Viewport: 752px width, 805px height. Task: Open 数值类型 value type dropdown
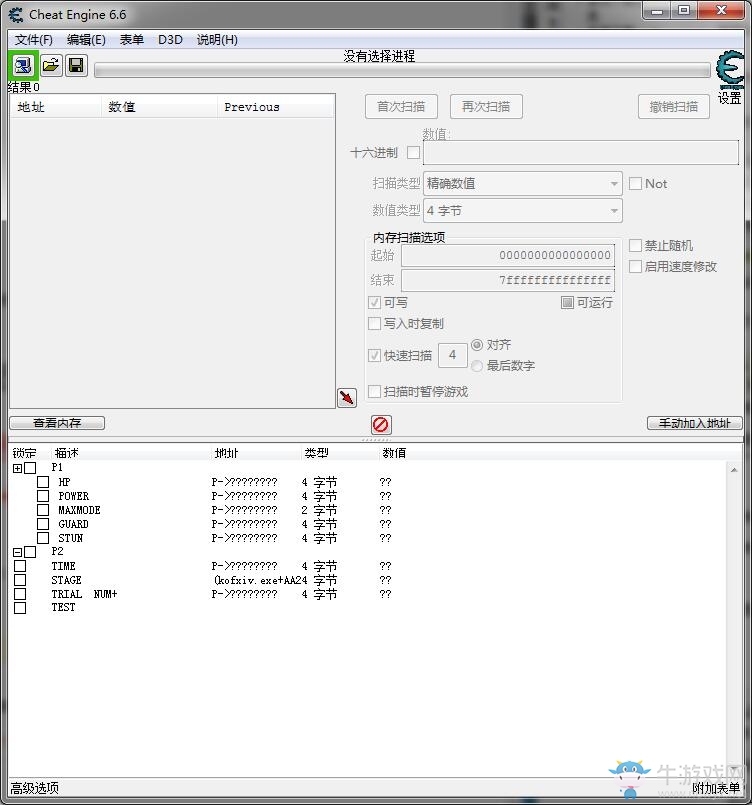tap(523, 210)
